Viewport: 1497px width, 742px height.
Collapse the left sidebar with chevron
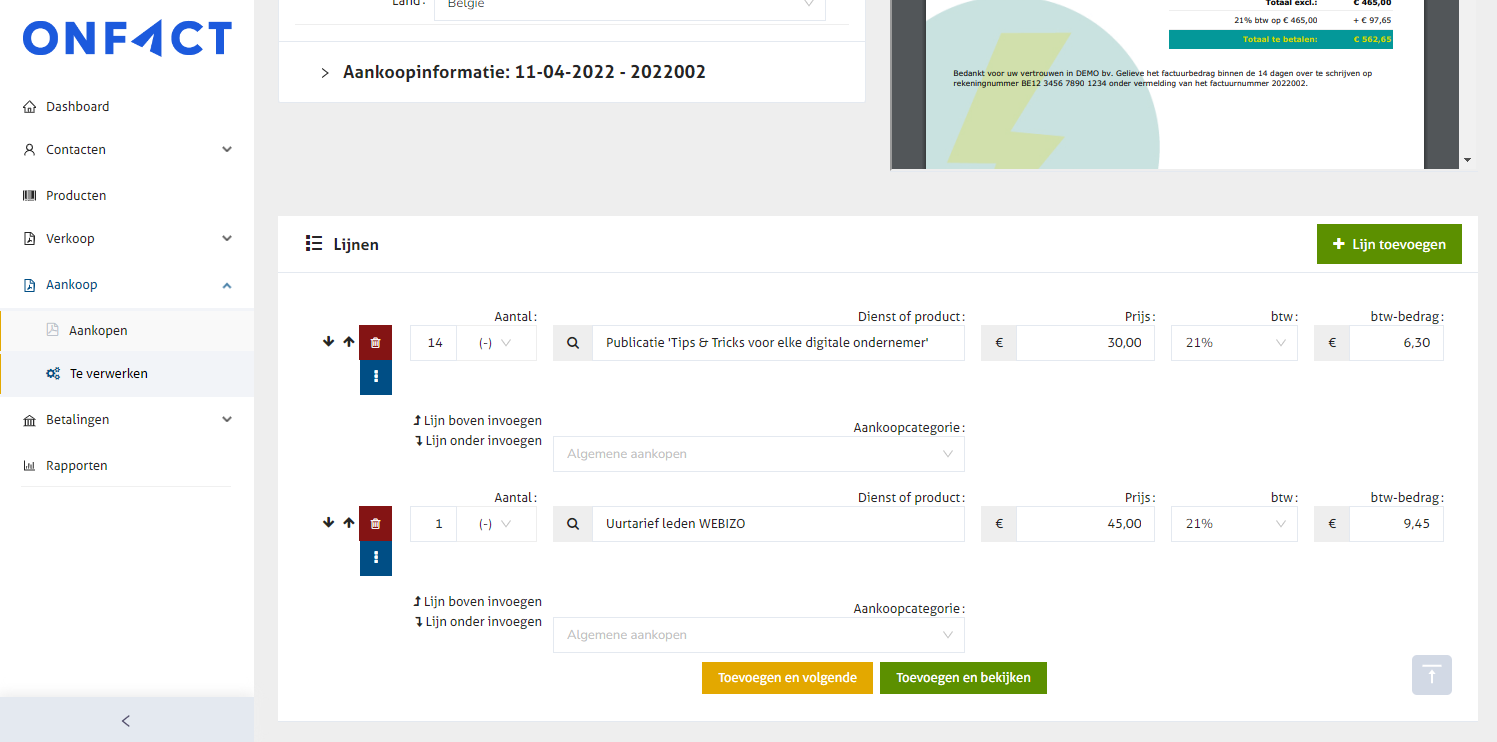[126, 720]
